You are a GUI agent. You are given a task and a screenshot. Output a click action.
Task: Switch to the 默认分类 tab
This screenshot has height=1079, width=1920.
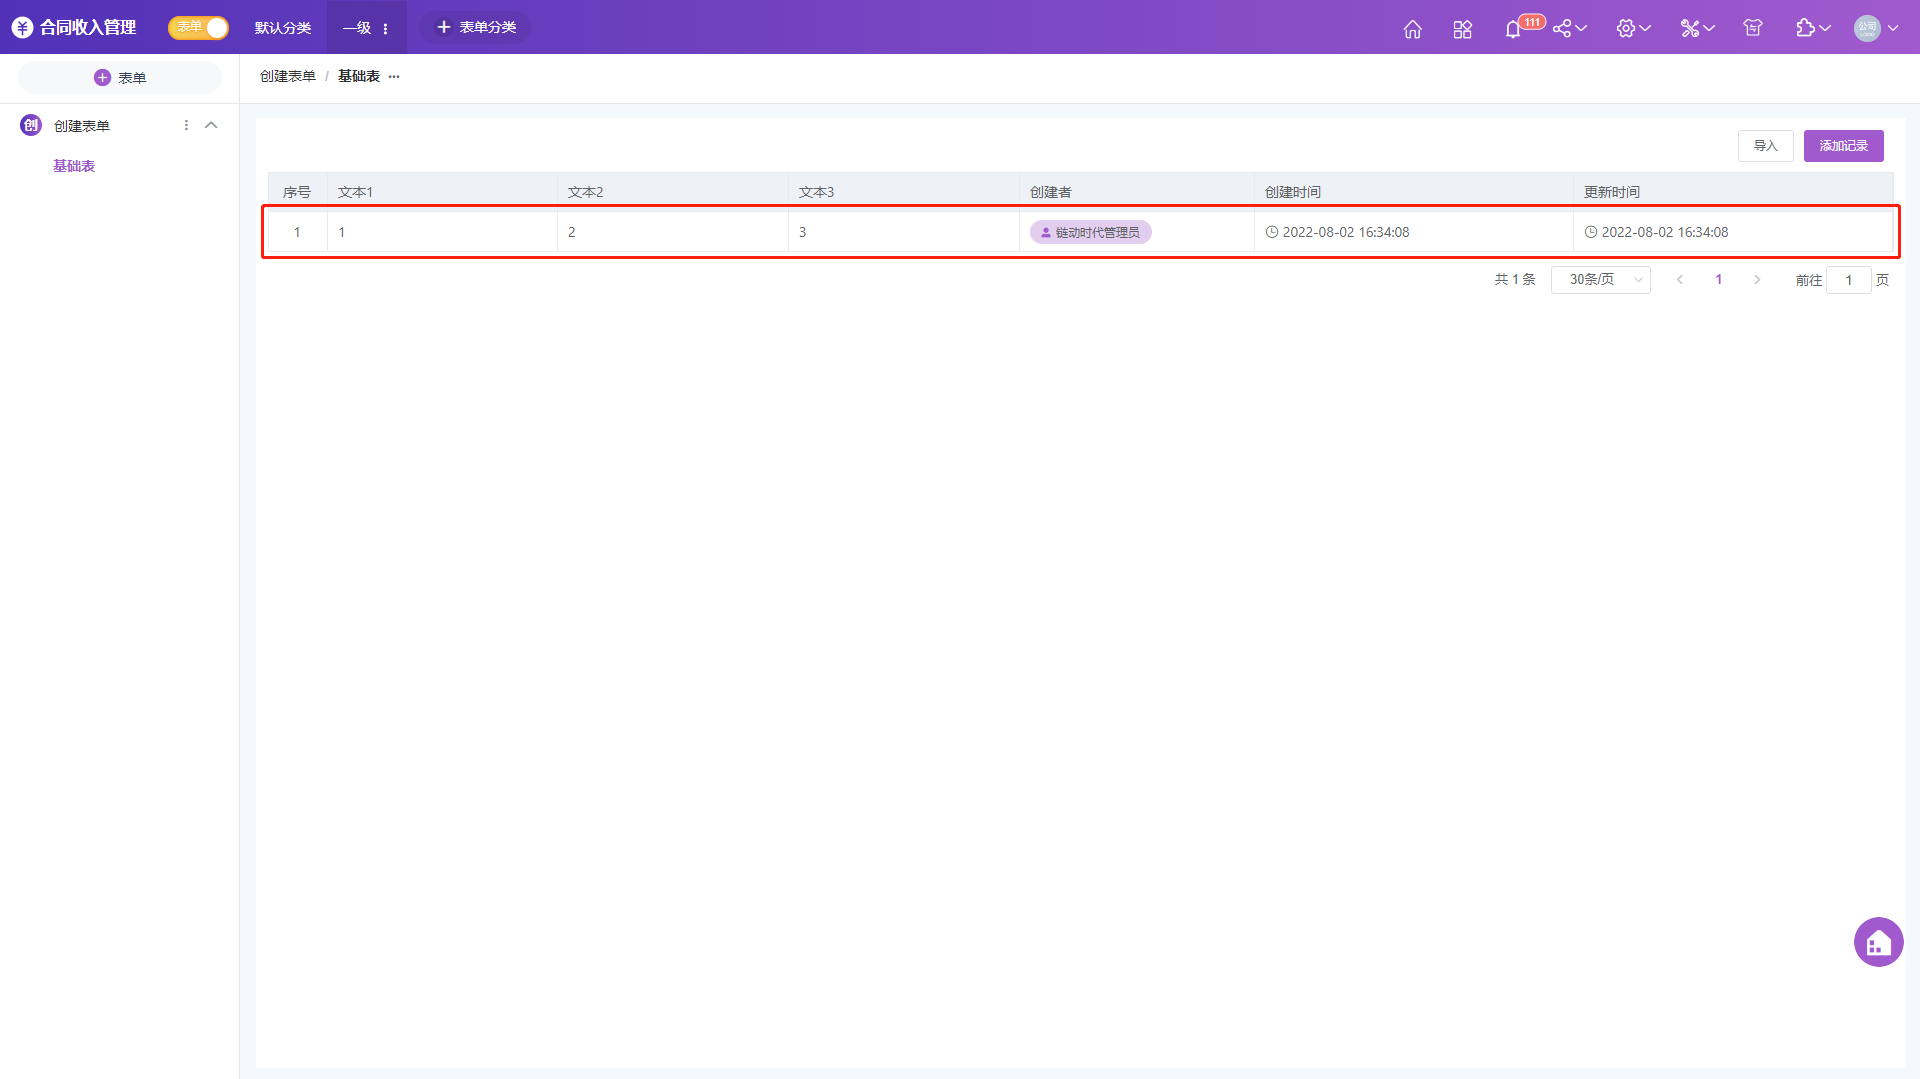pyautogui.click(x=283, y=28)
